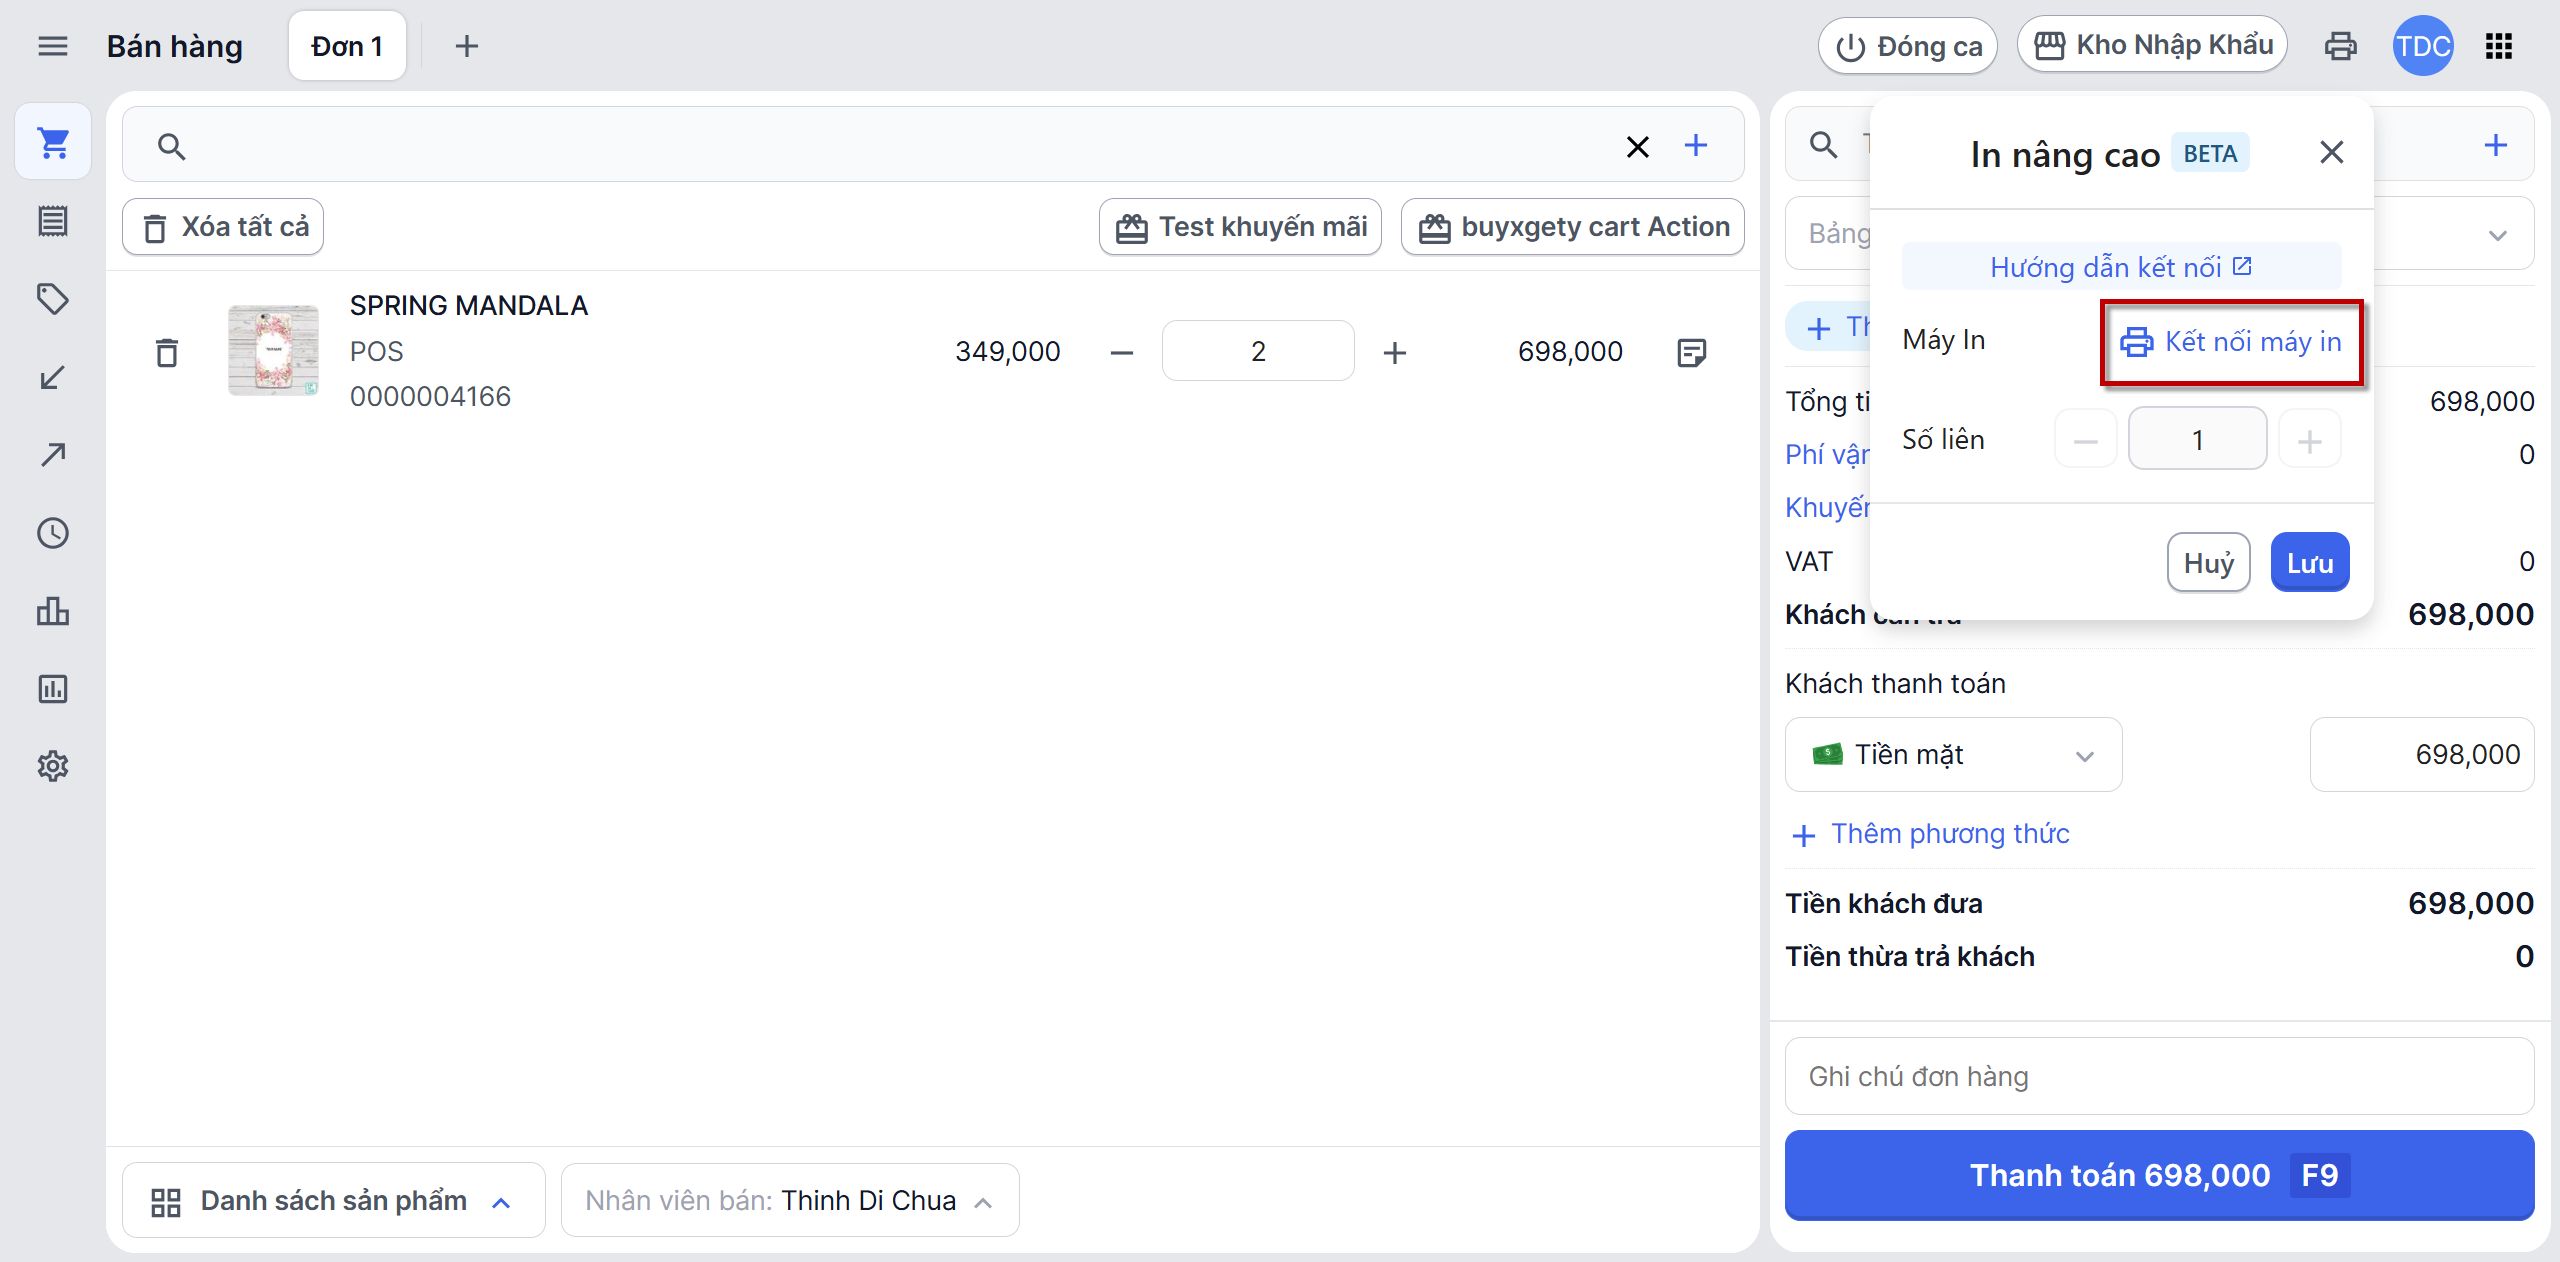
Task: Open the clock history sidebar icon
Action: (x=53, y=533)
